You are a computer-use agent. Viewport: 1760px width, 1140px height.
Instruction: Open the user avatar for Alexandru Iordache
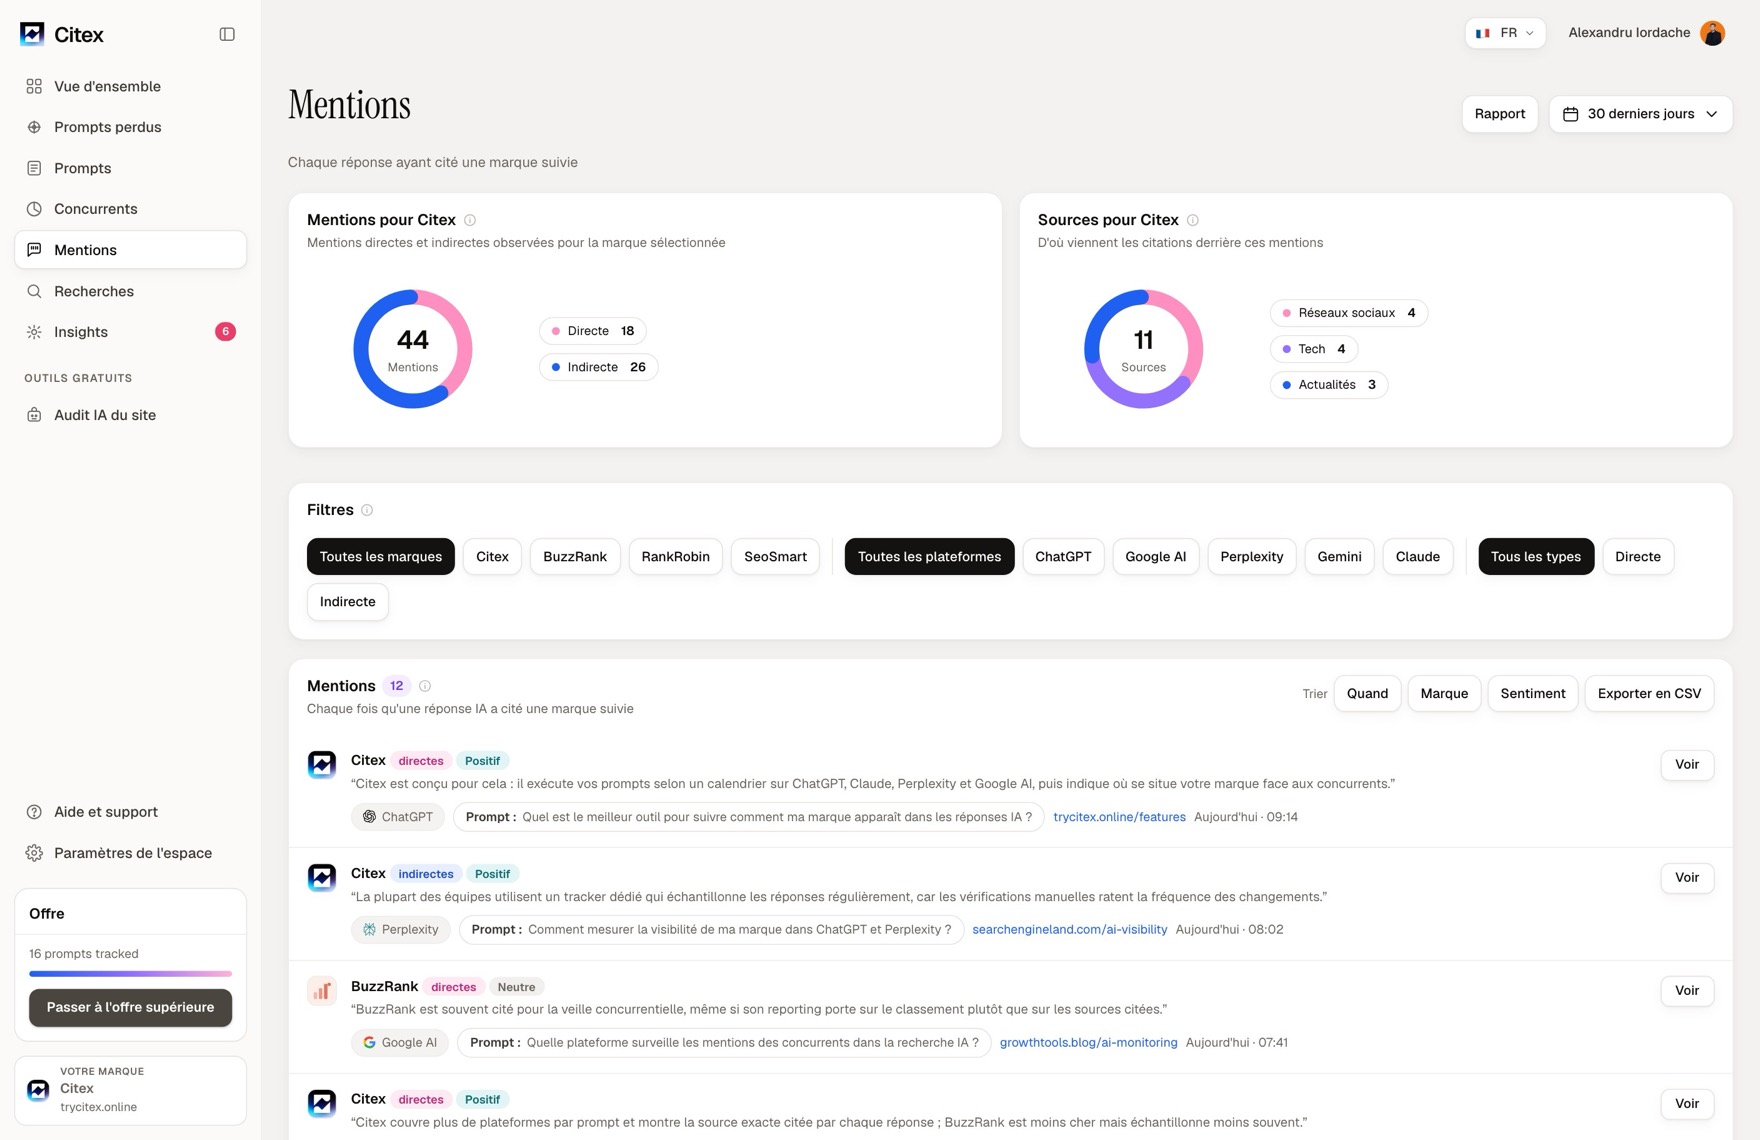pyautogui.click(x=1712, y=33)
